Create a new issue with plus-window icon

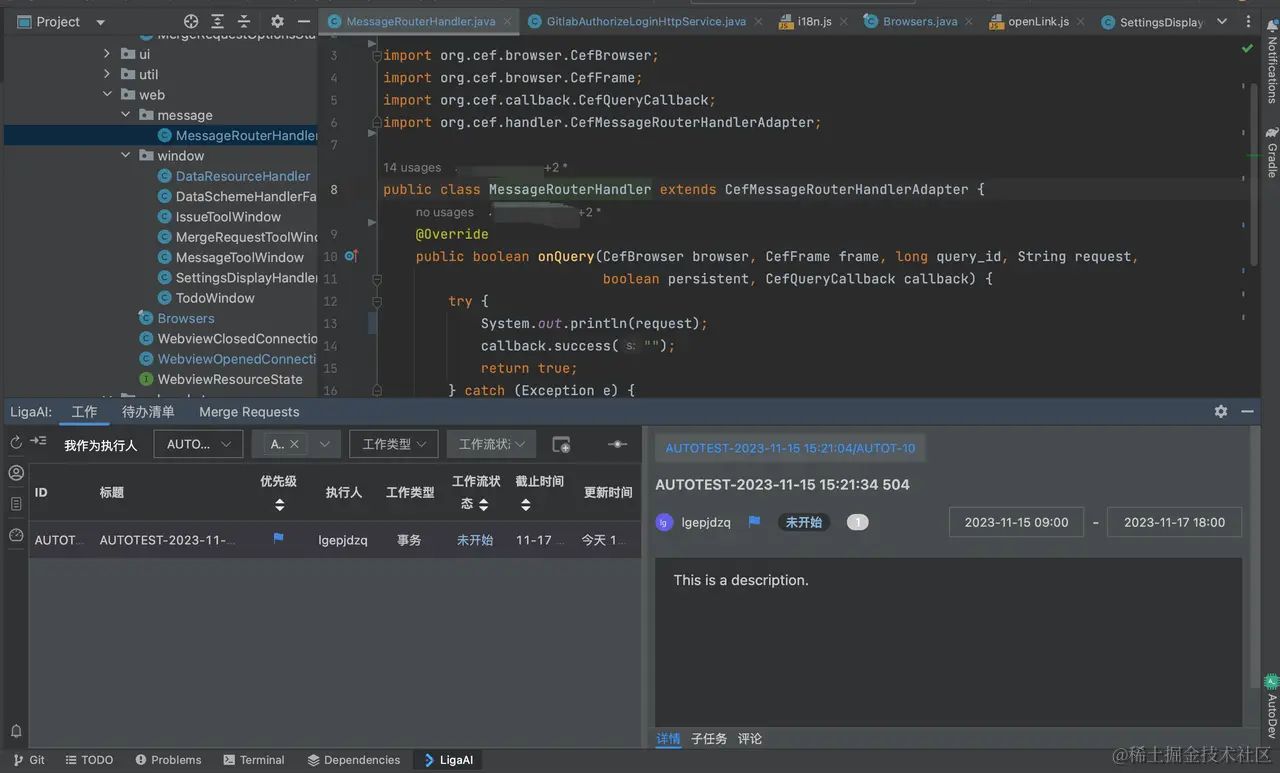coord(562,444)
